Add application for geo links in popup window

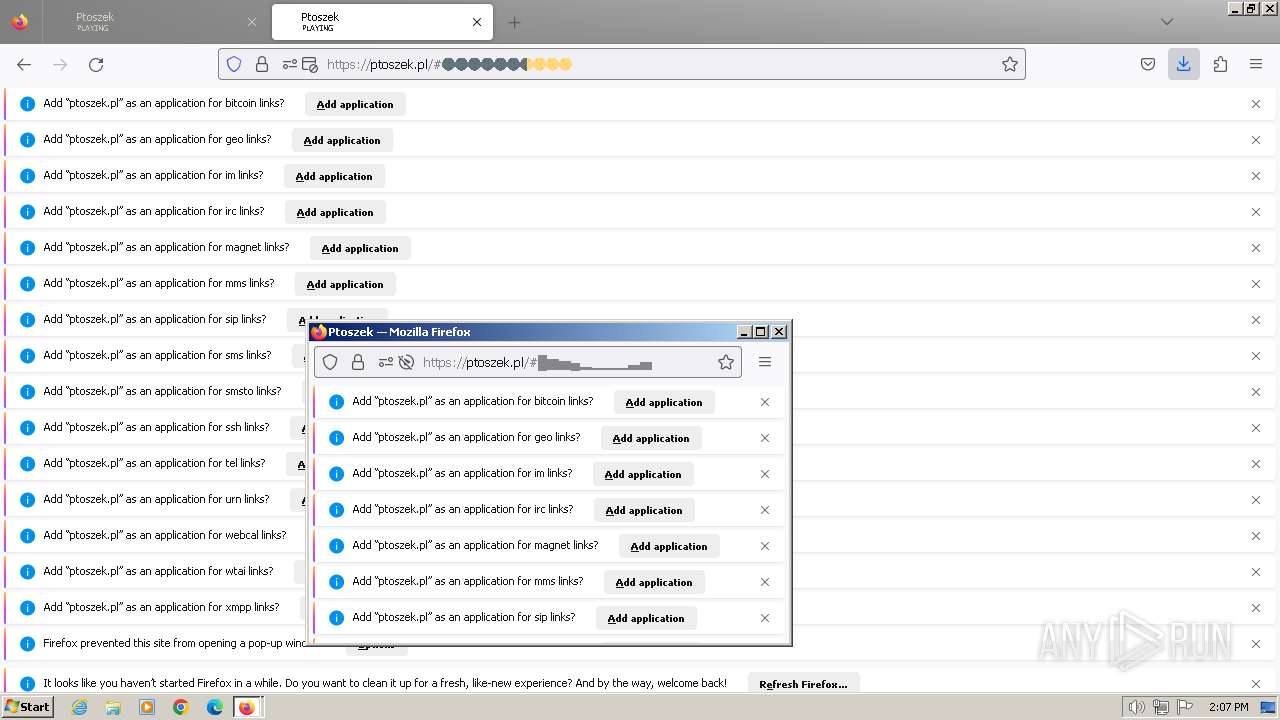pyautogui.click(x=651, y=438)
